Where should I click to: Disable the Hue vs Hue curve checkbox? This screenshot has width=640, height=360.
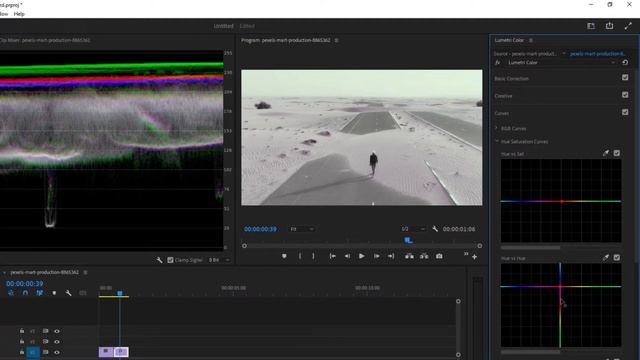coord(617,258)
